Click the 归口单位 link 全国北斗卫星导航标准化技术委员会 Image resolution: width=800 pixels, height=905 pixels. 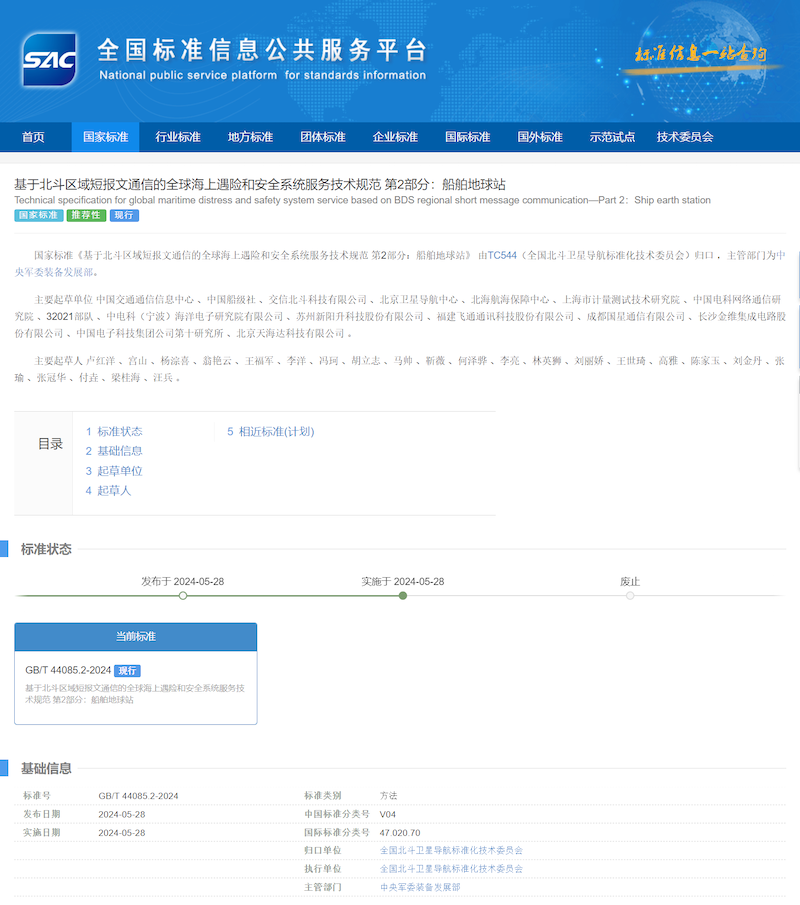tap(450, 850)
